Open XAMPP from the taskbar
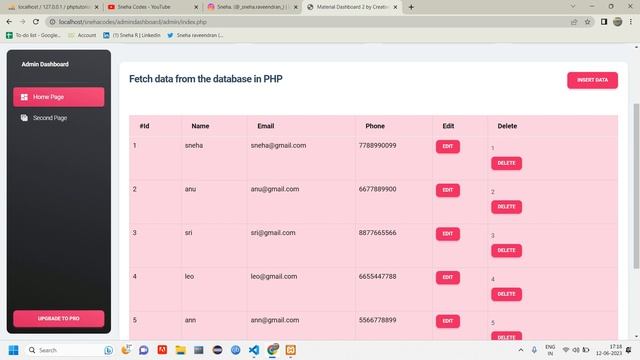The image size is (640, 360). click(x=291, y=350)
